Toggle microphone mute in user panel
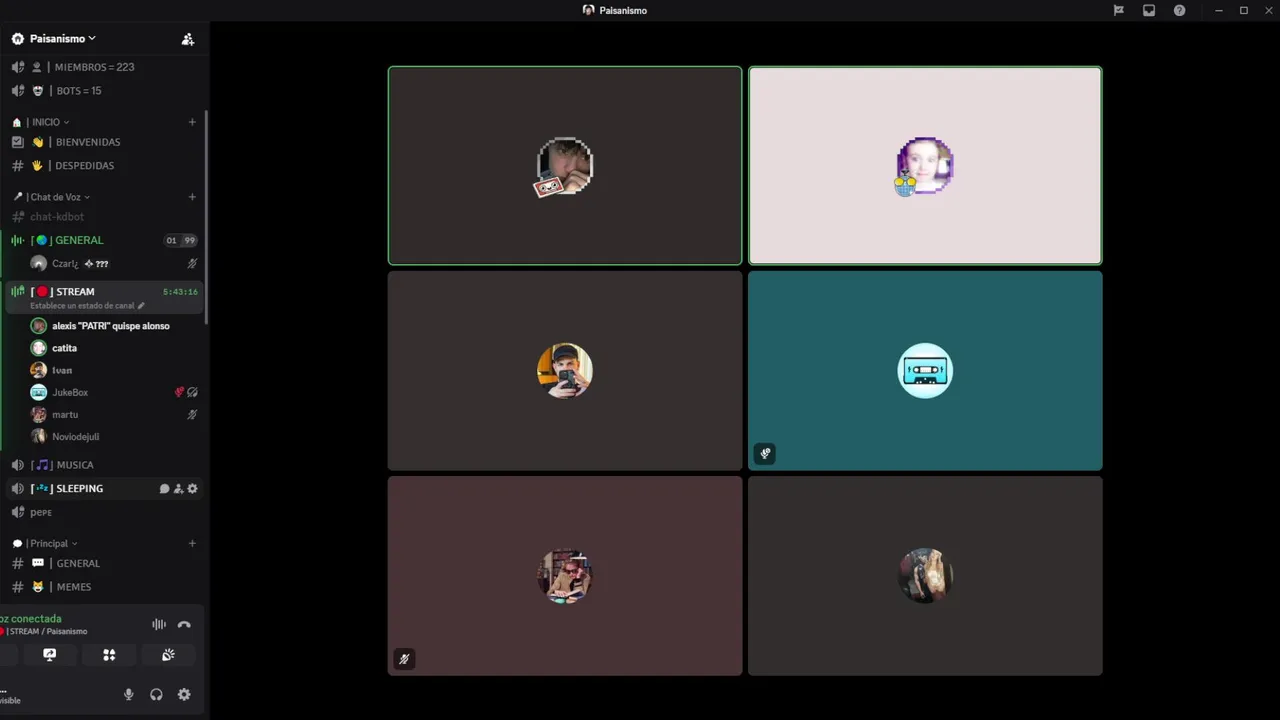This screenshot has width=1280, height=720. [x=128, y=695]
